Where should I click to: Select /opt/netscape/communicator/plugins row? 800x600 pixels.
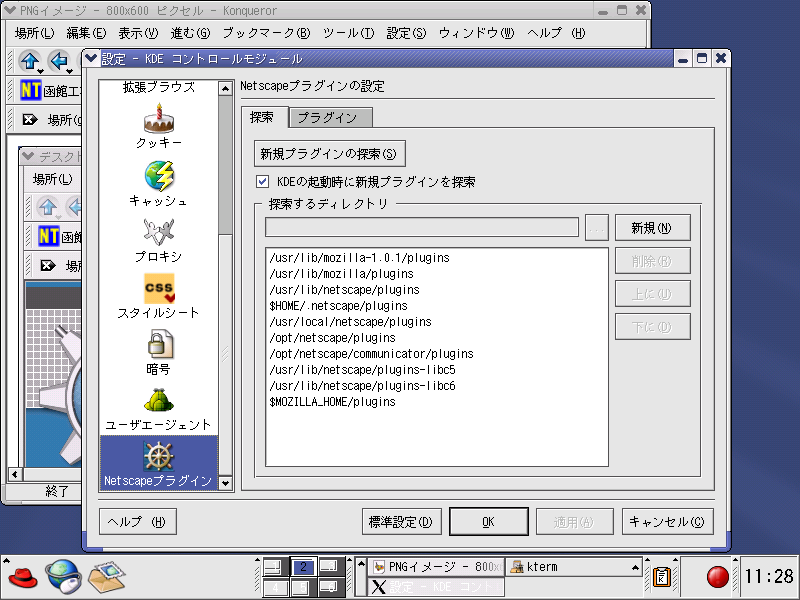click(437, 354)
